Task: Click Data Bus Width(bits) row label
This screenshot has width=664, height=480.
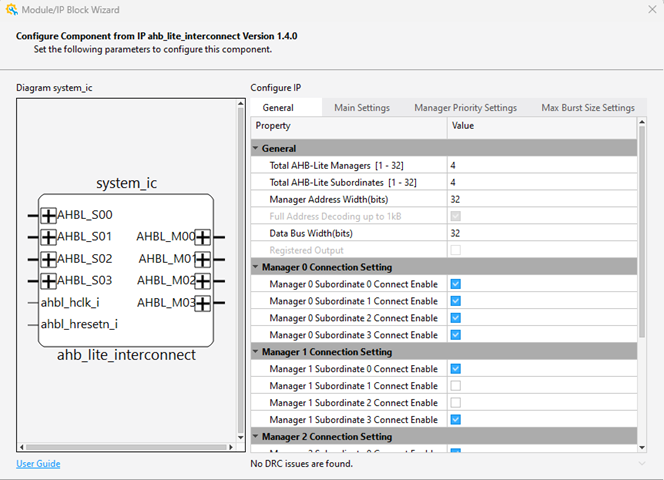Action: 311,233
